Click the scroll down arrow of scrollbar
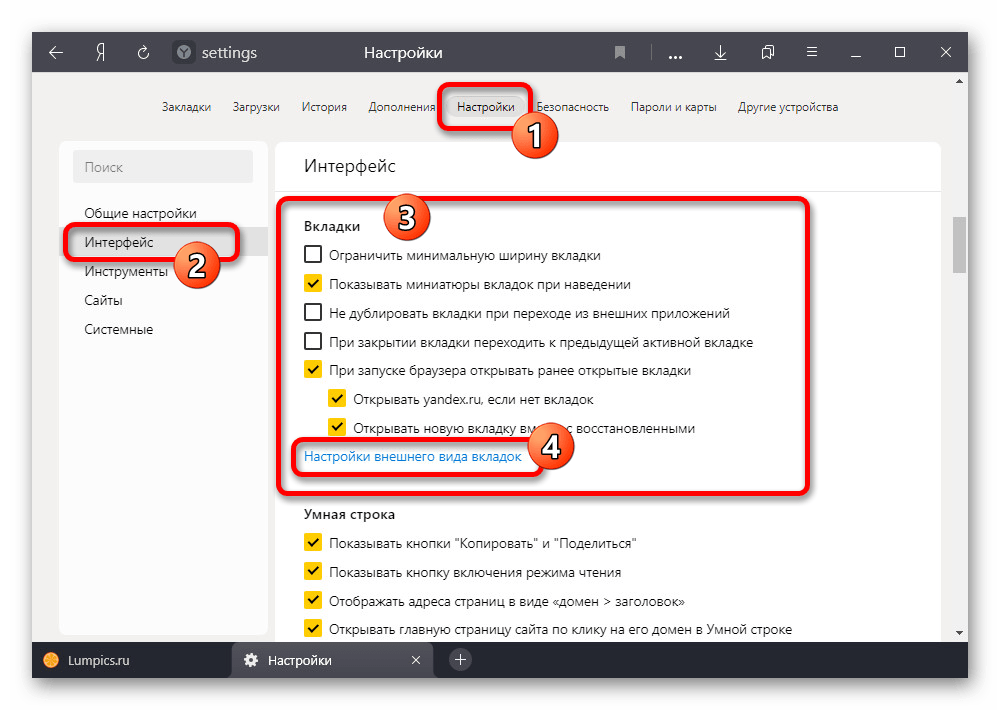This screenshot has height=710, width=1000. click(960, 632)
